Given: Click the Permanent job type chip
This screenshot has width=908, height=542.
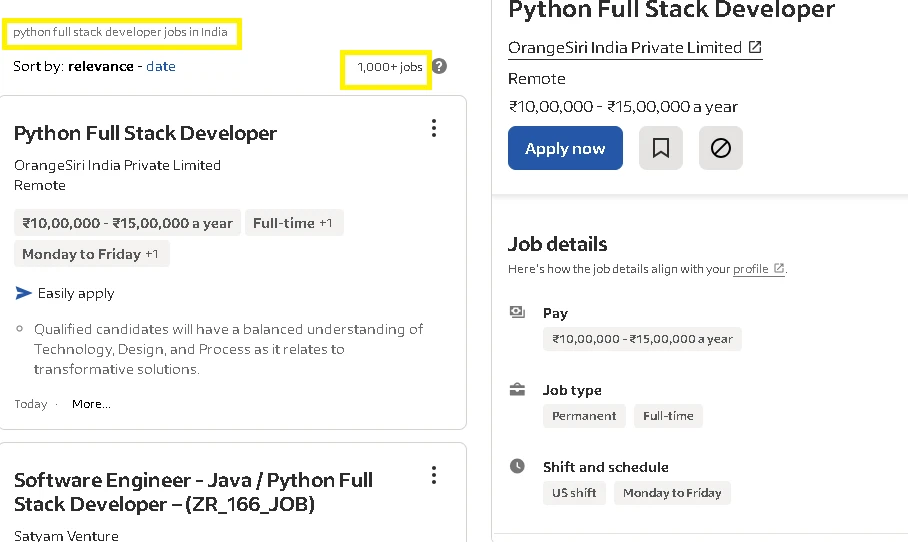Looking at the screenshot, I should tap(584, 416).
